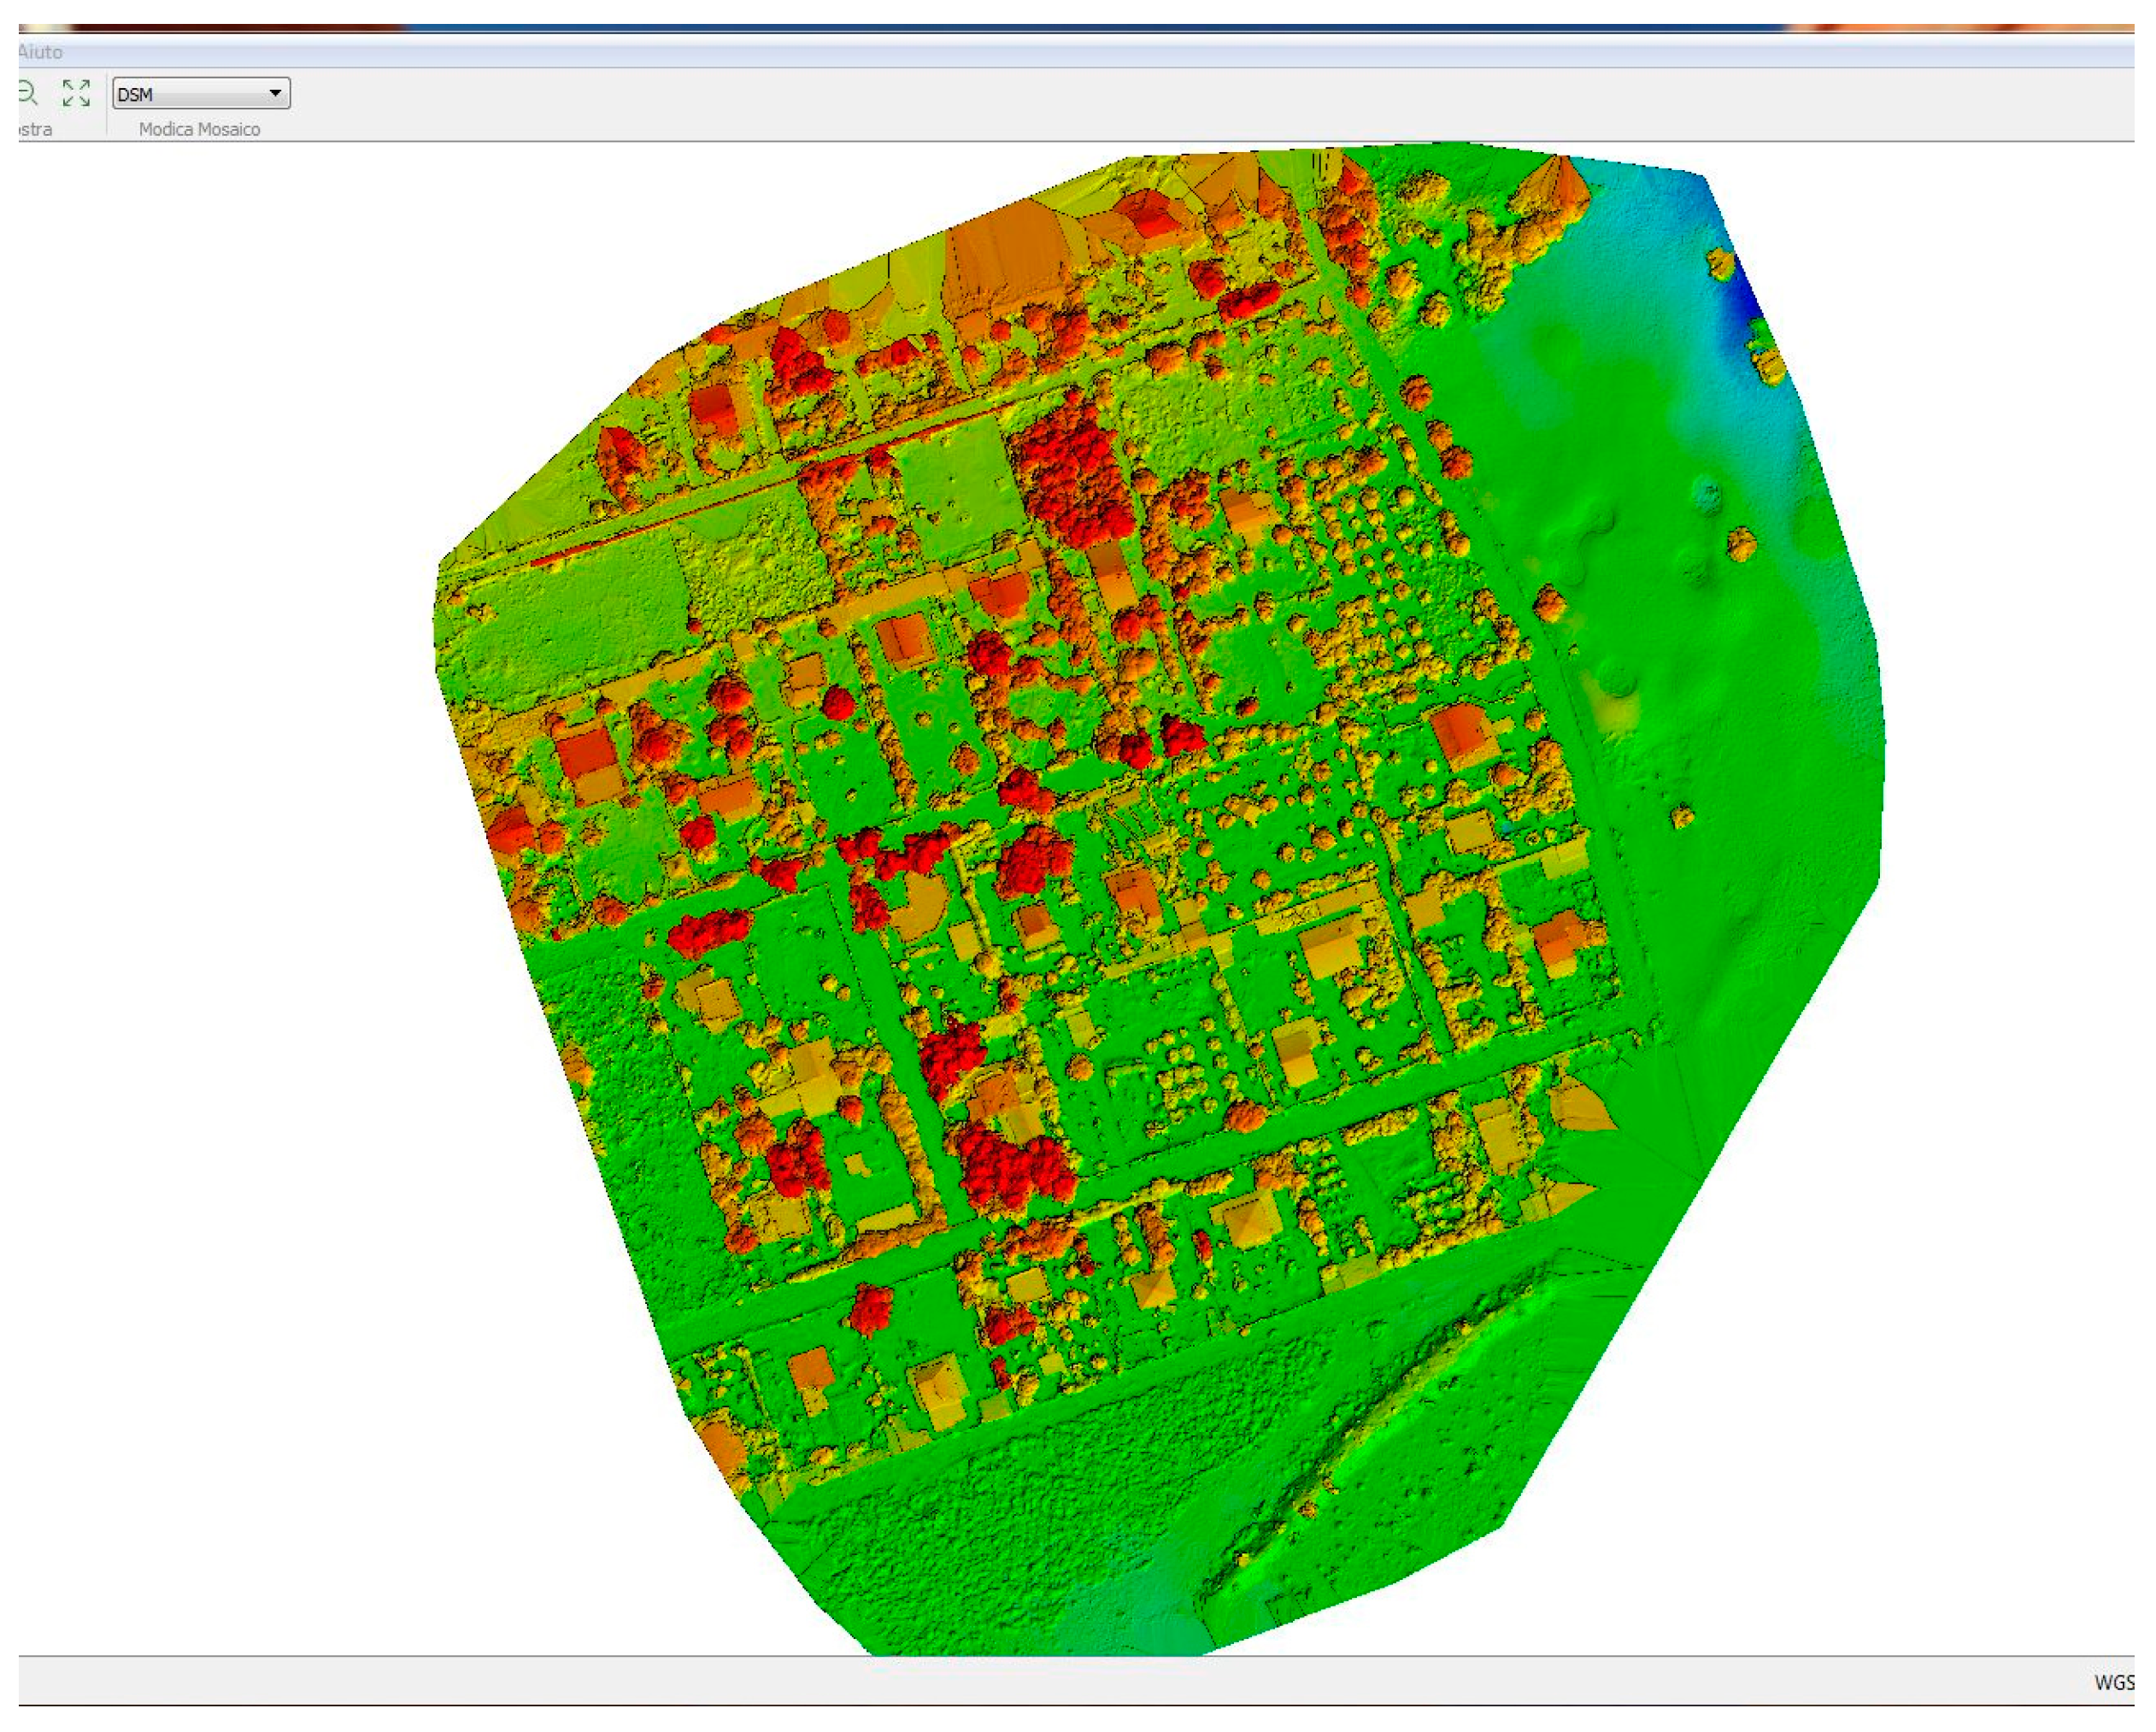
Task: Click the orange roof building at far left edge
Action: click(510, 829)
